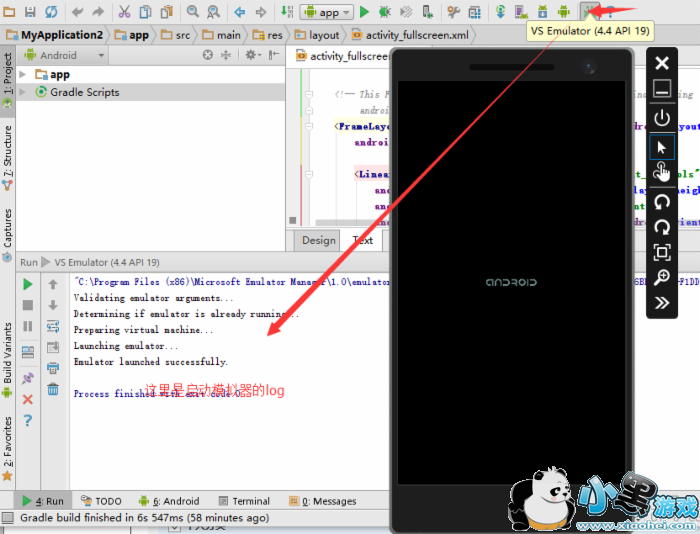Toggle soft-wrap in the Run console

(53, 326)
